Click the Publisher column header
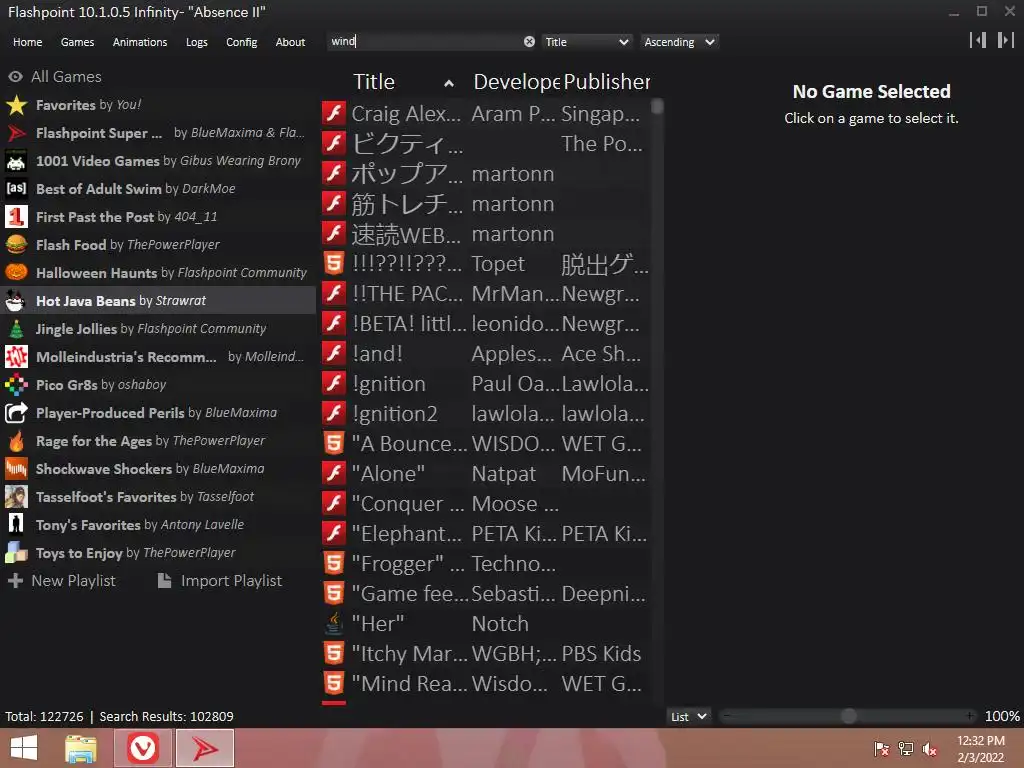This screenshot has width=1024, height=768. 607,82
